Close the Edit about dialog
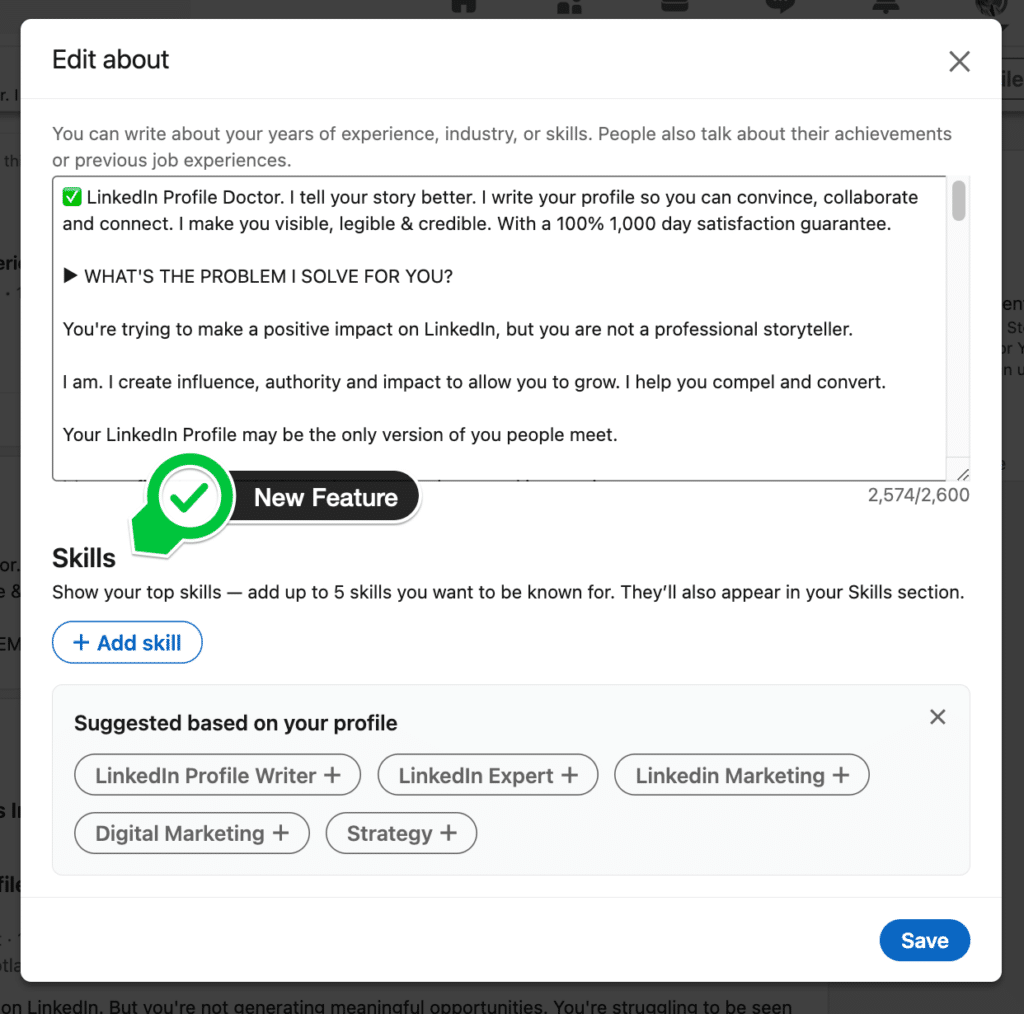Viewport: 1024px width, 1014px height. (x=959, y=61)
